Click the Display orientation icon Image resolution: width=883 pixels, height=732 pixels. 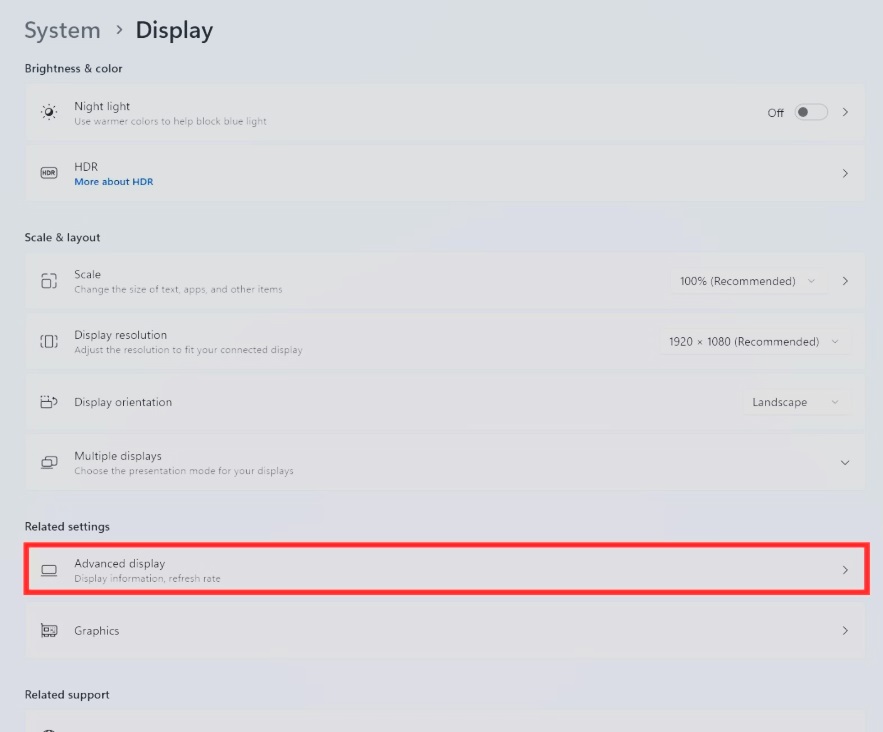pos(47,402)
